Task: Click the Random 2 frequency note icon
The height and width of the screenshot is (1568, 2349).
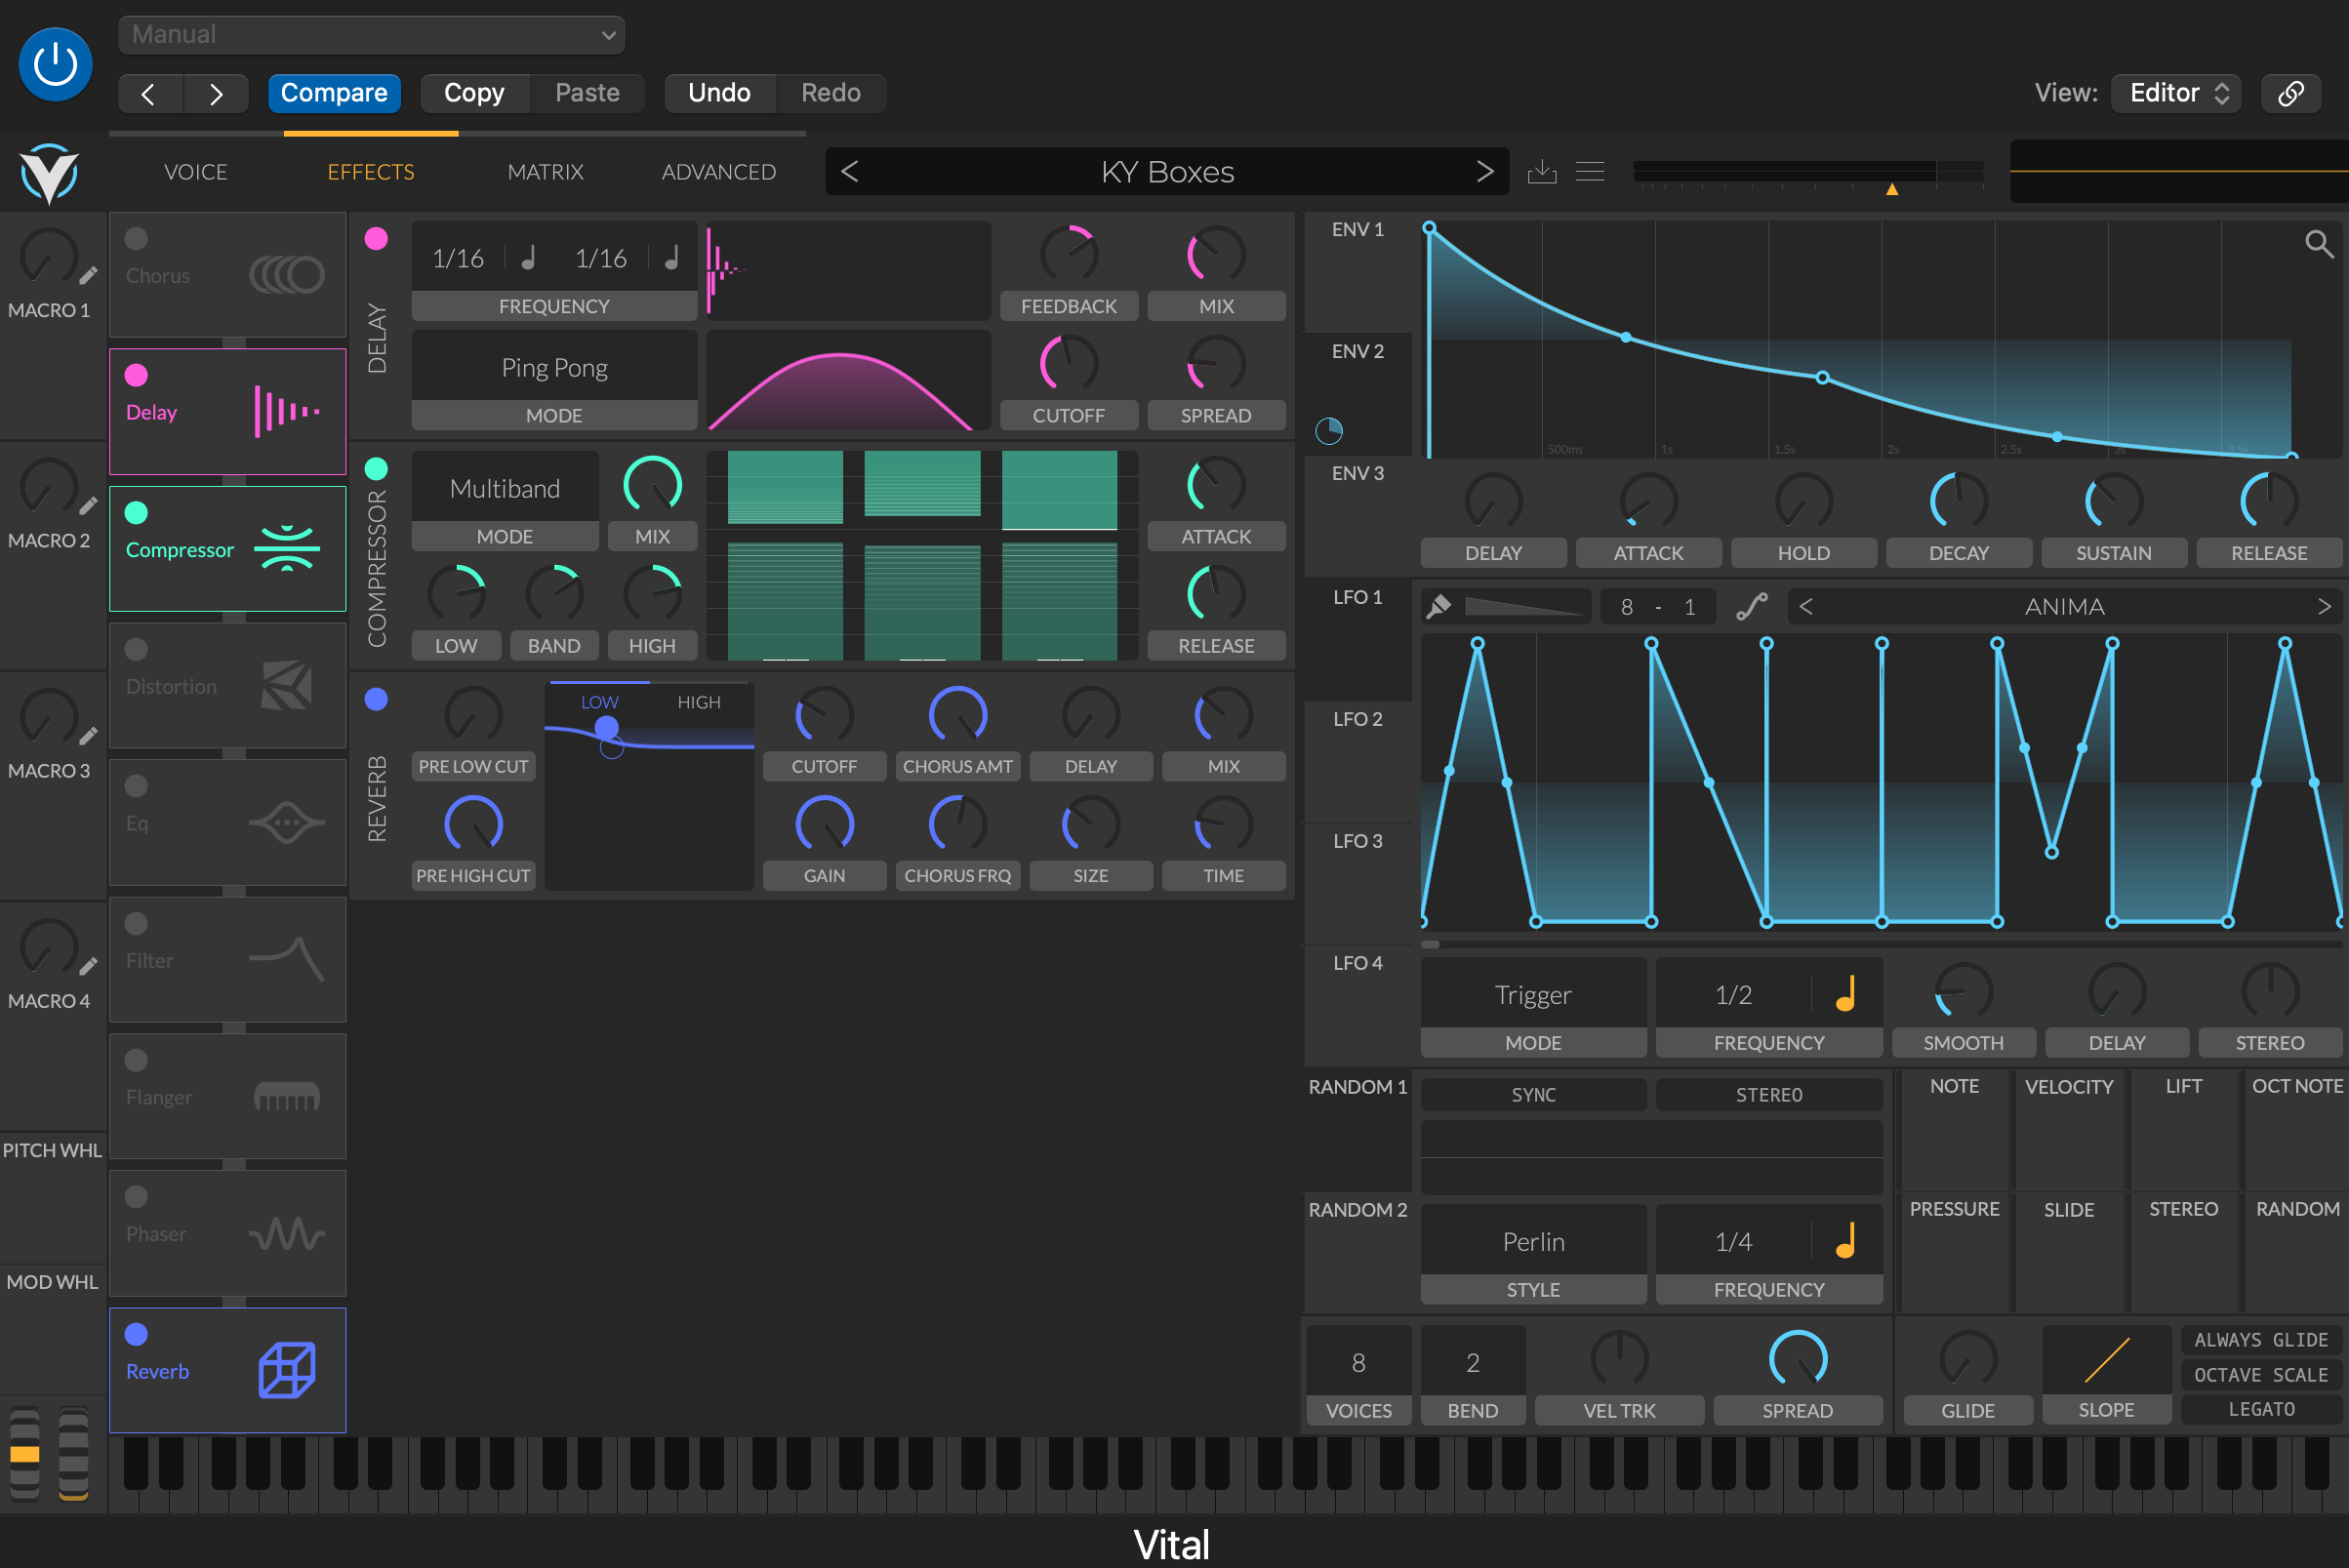Action: pos(1846,1241)
